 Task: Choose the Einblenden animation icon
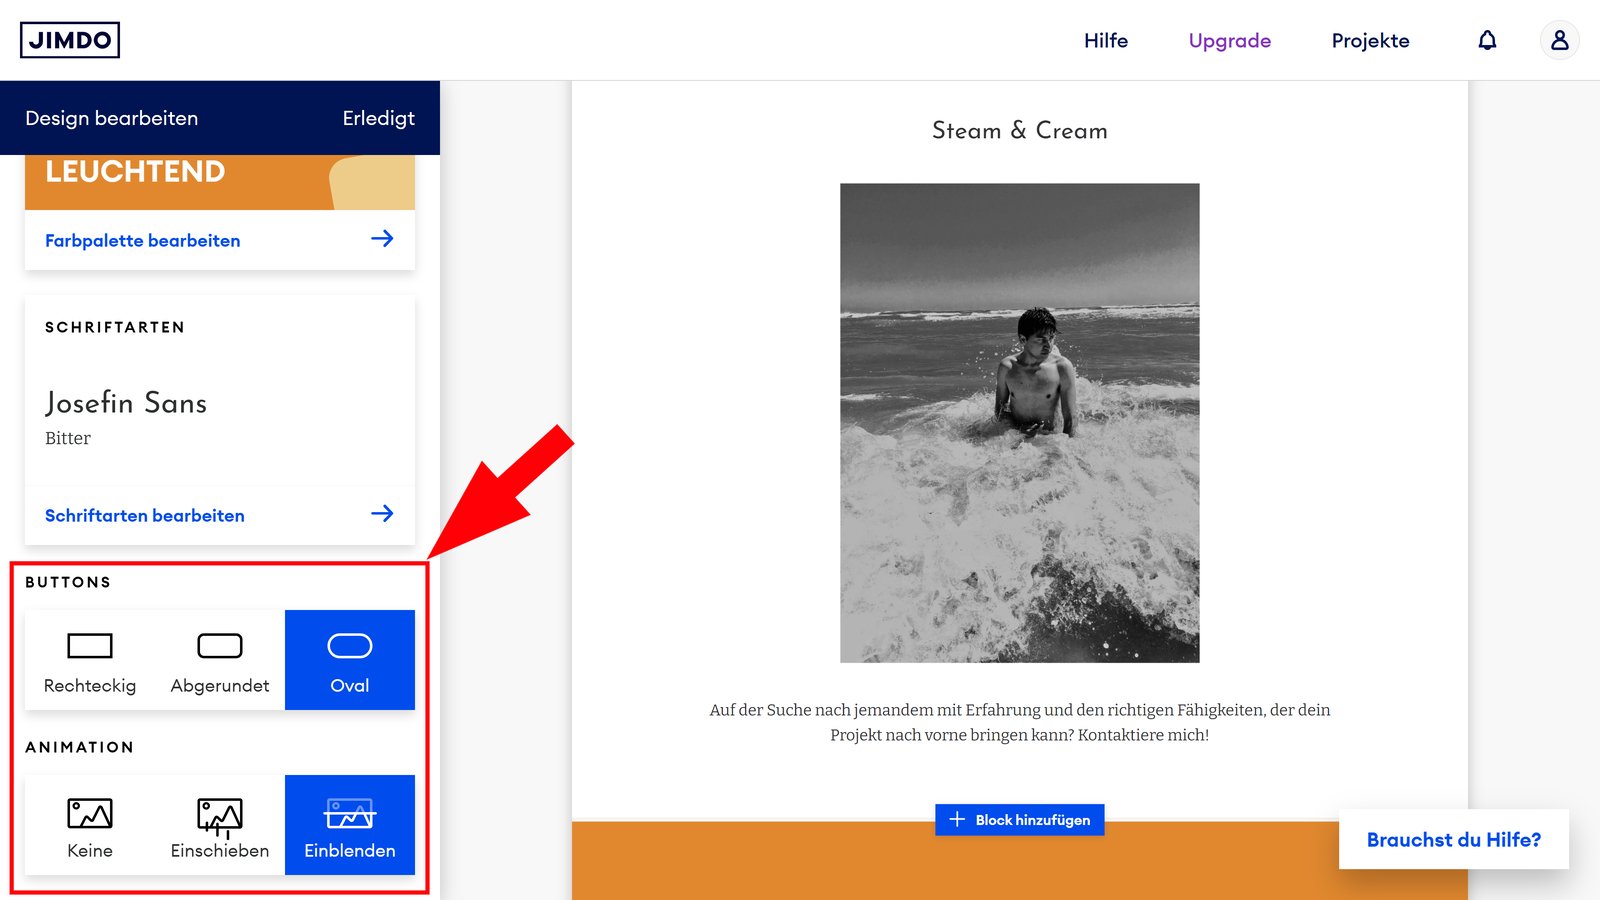[349, 812]
